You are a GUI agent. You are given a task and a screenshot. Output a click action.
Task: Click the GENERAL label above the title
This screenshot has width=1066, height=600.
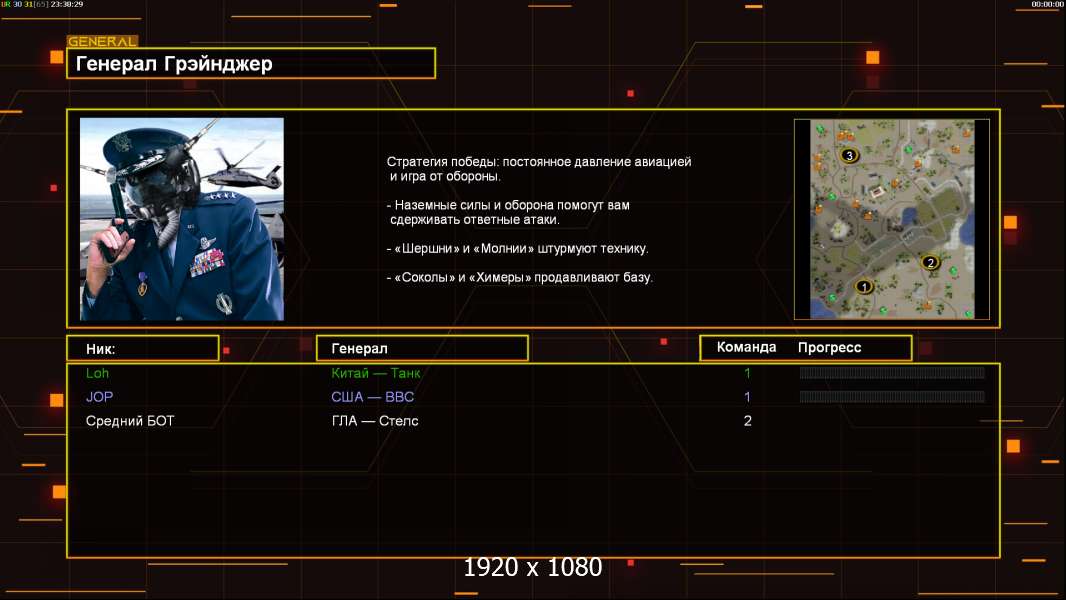coord(102,41)
